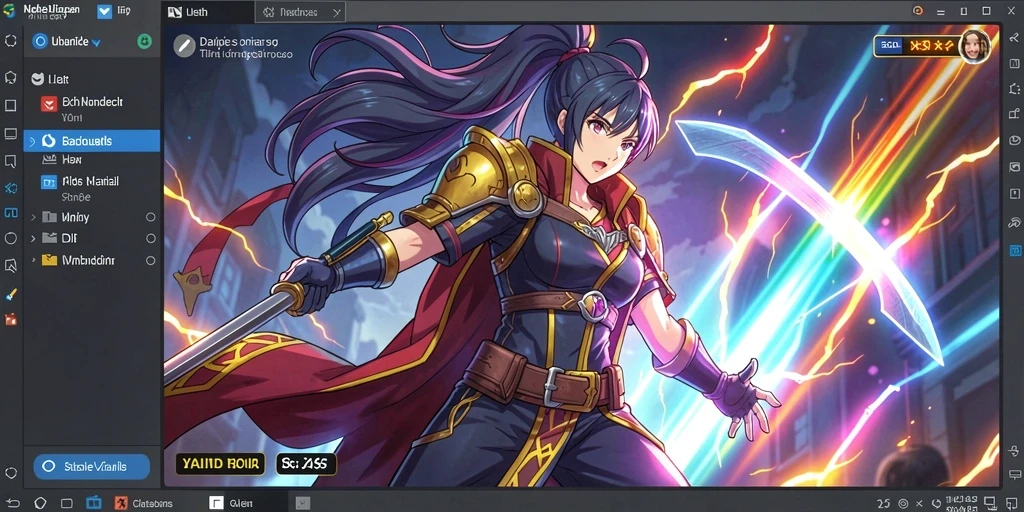Viewport: 1024px width, 512px height.
Task: Open the orange Clatebins taskbar app
Action: (x=143, y=503)
